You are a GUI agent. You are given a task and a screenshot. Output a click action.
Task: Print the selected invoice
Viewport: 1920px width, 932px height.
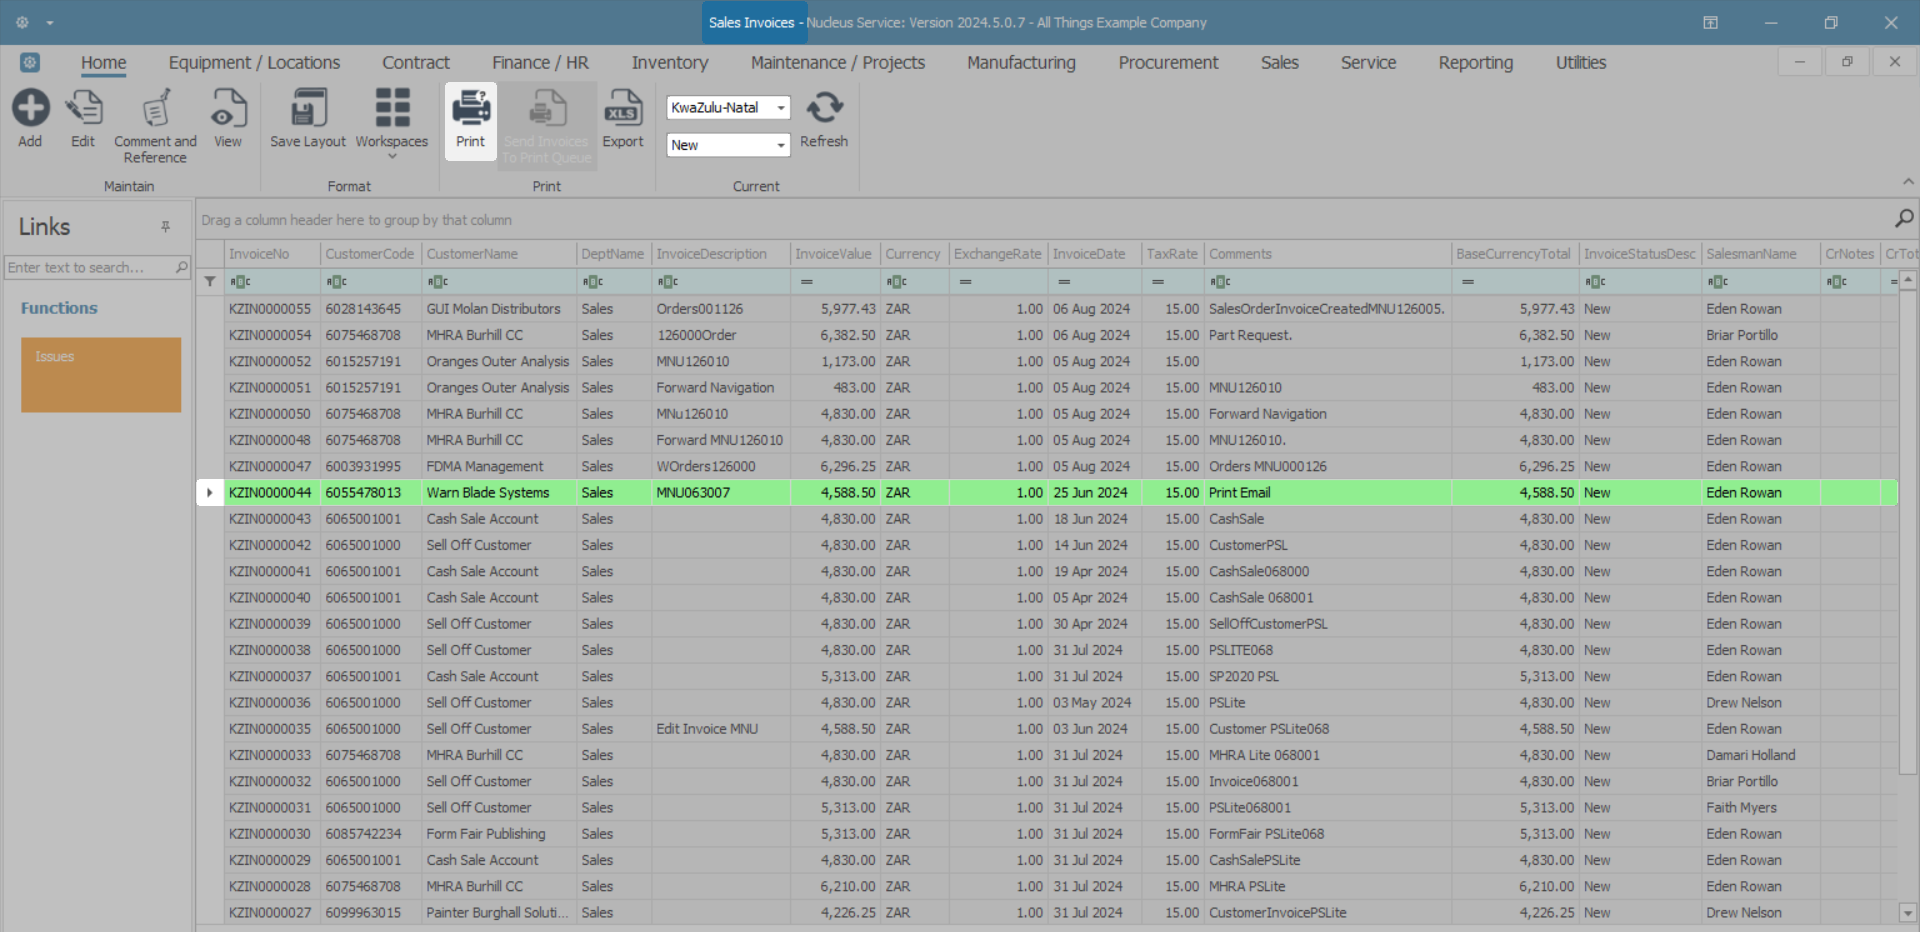[x=470, y=120]
